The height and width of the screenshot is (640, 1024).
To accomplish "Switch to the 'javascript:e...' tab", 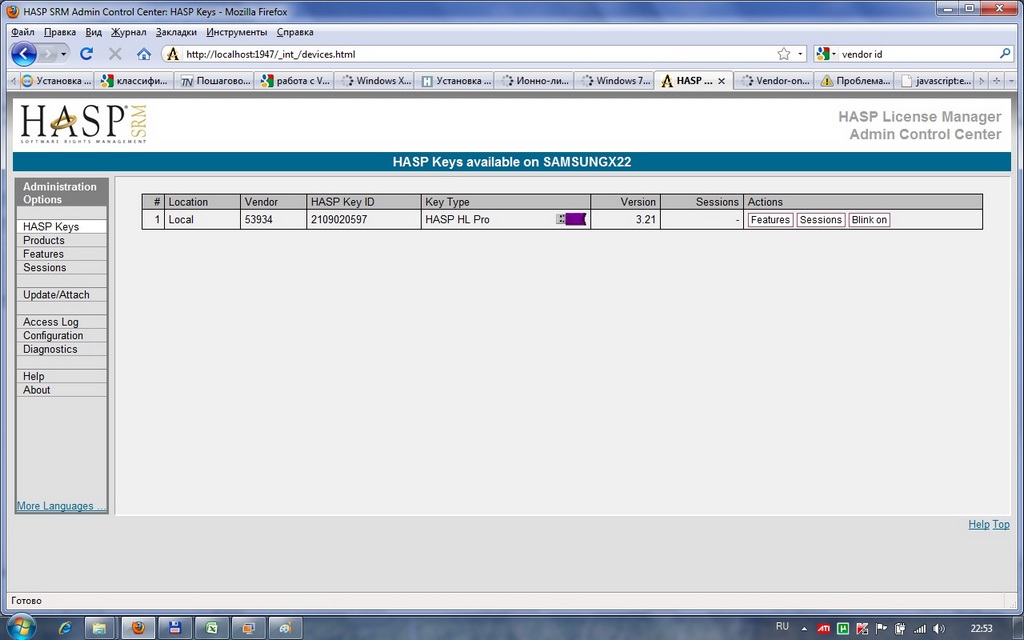I will (x=933, y=81).
